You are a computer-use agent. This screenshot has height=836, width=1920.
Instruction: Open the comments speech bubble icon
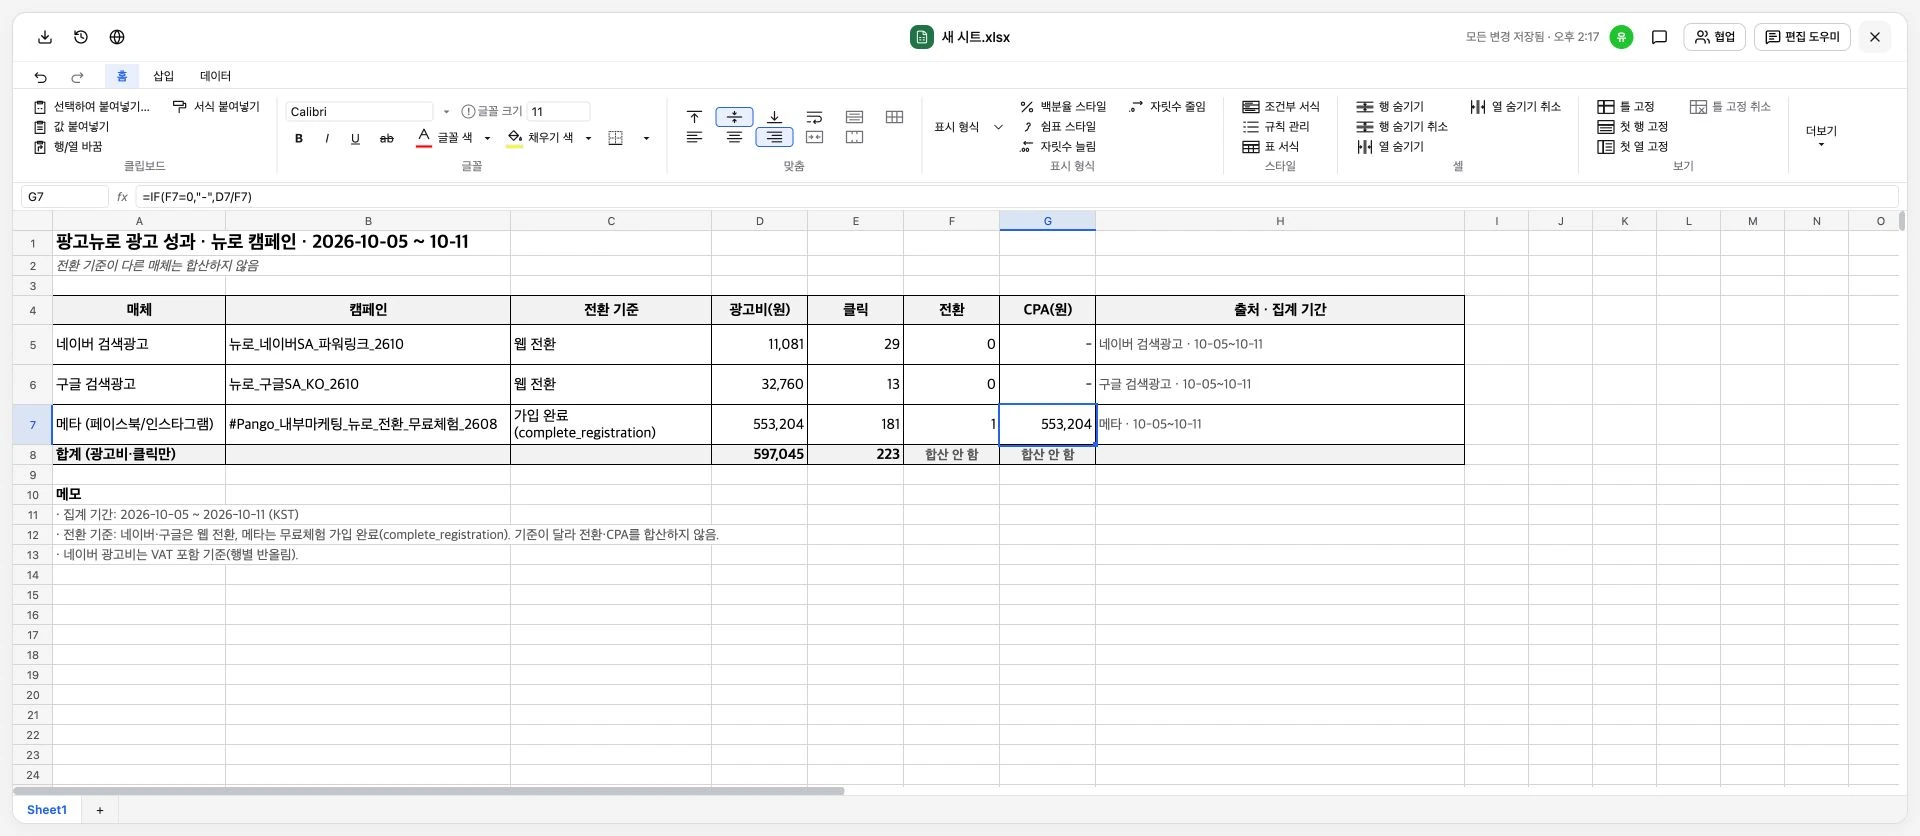pos(1659,37)
